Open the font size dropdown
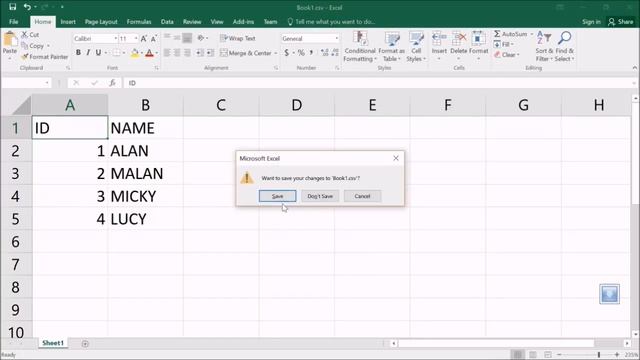 point(136,38)
